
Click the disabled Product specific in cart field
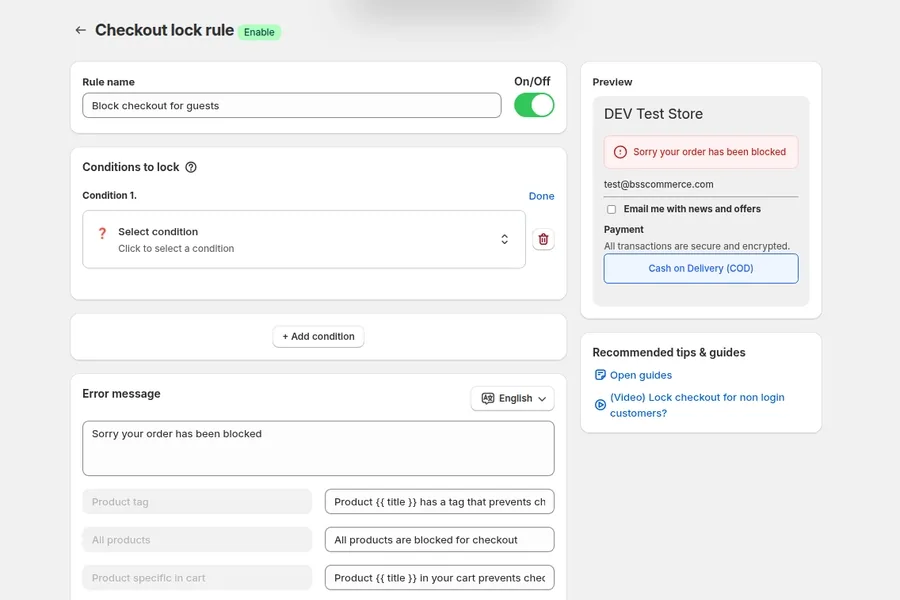197,578
